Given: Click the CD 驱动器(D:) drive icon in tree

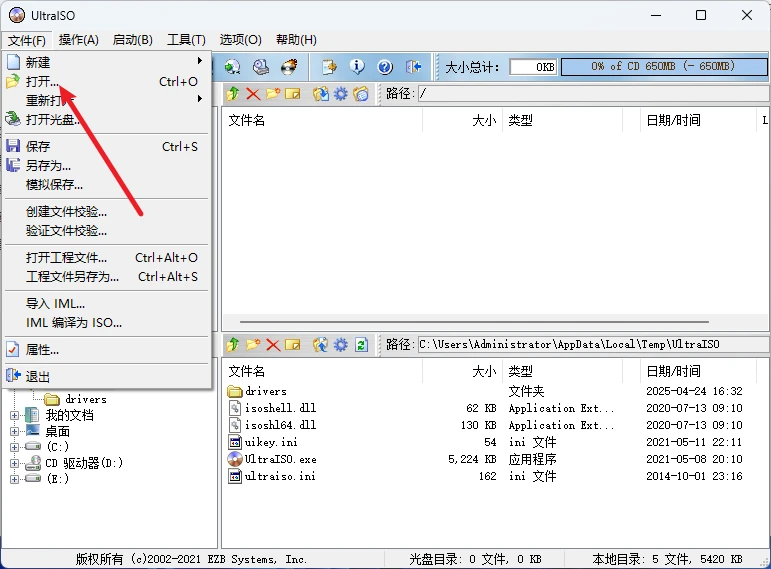Looking at the screenshot, I should (33, 463).
